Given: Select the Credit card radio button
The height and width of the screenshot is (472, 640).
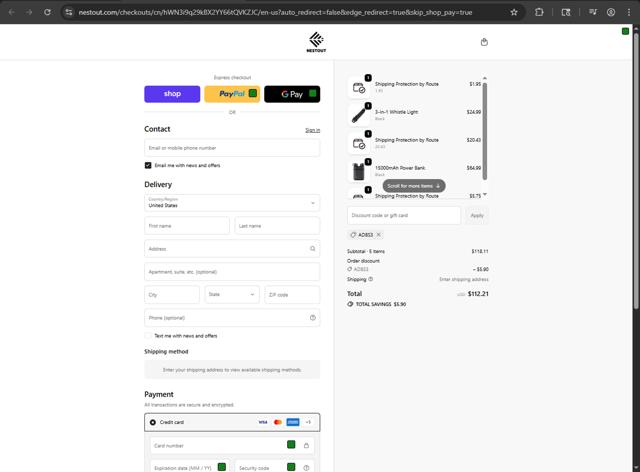Looking at the screenshot, I should click(153, 422).
